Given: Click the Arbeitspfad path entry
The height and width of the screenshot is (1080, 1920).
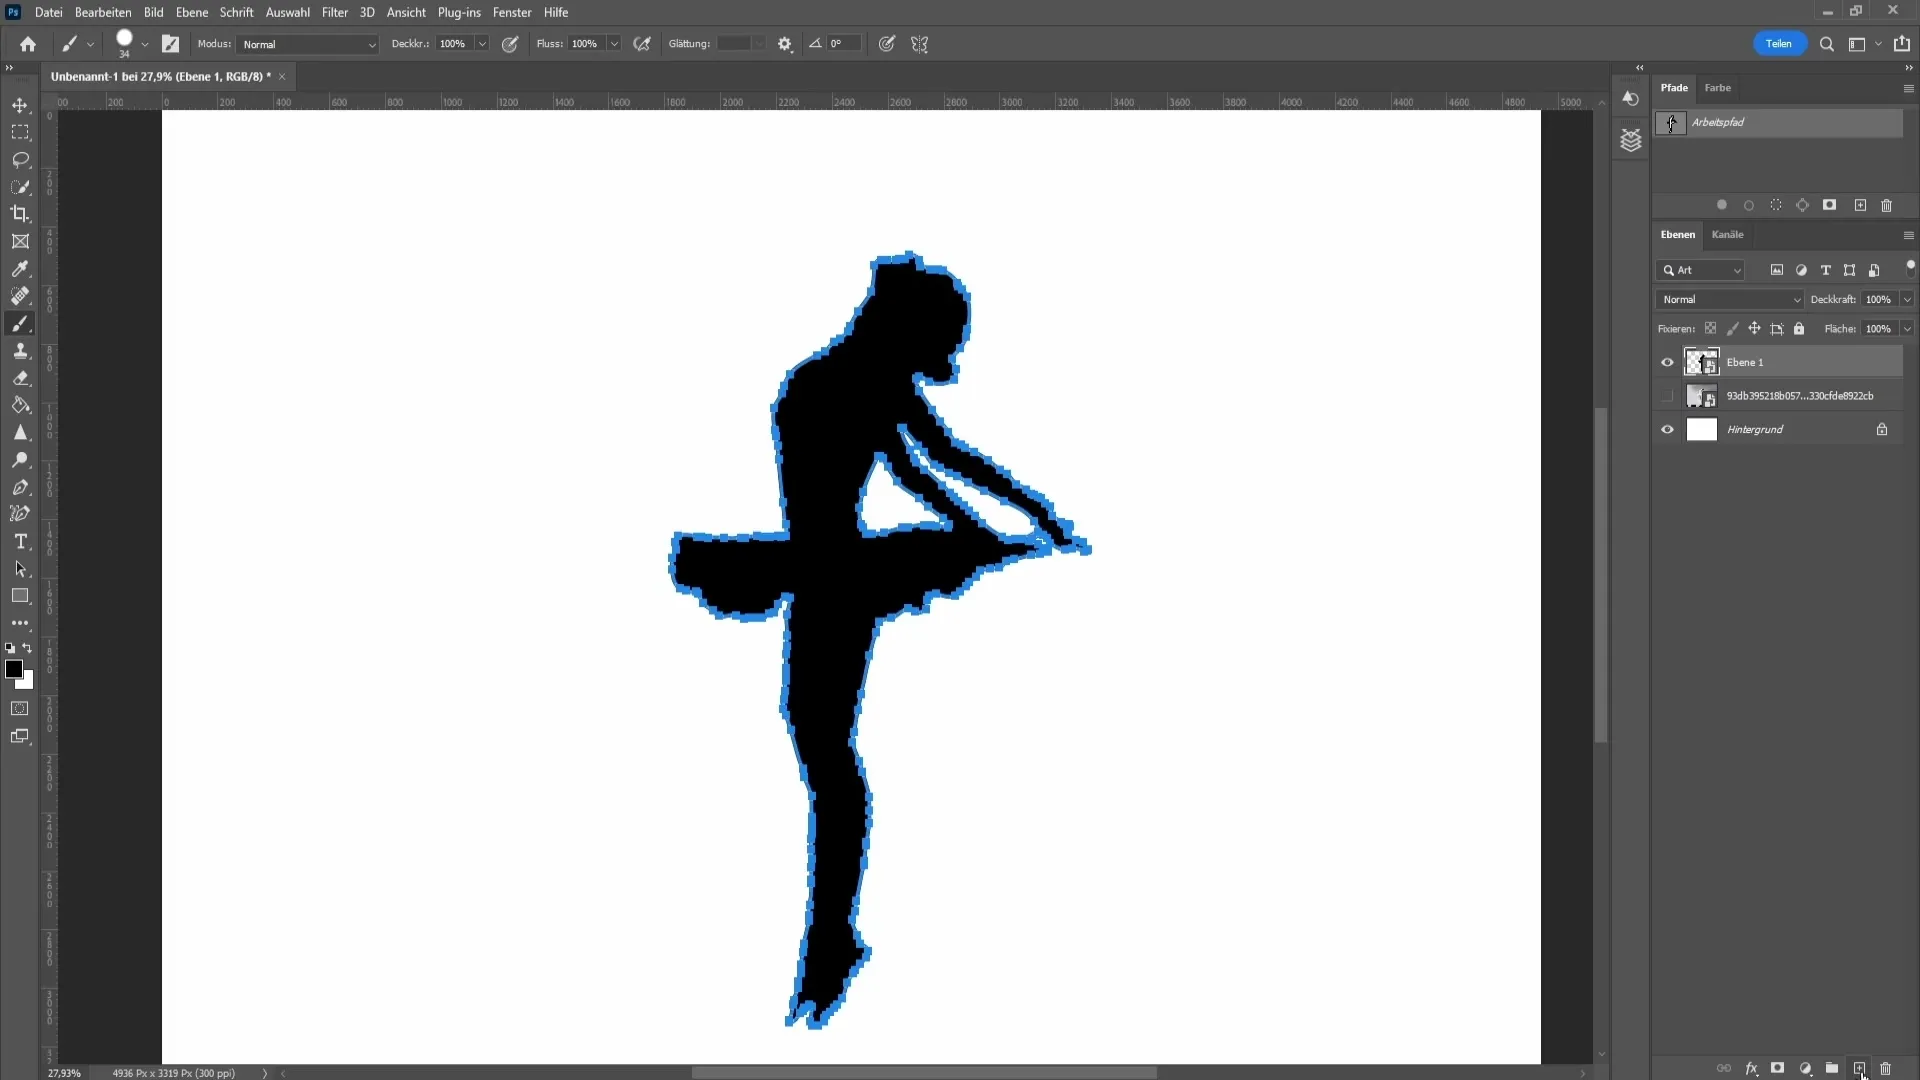Looking at the screenshot, I should pyautogui.click(x=1779, y=121).
